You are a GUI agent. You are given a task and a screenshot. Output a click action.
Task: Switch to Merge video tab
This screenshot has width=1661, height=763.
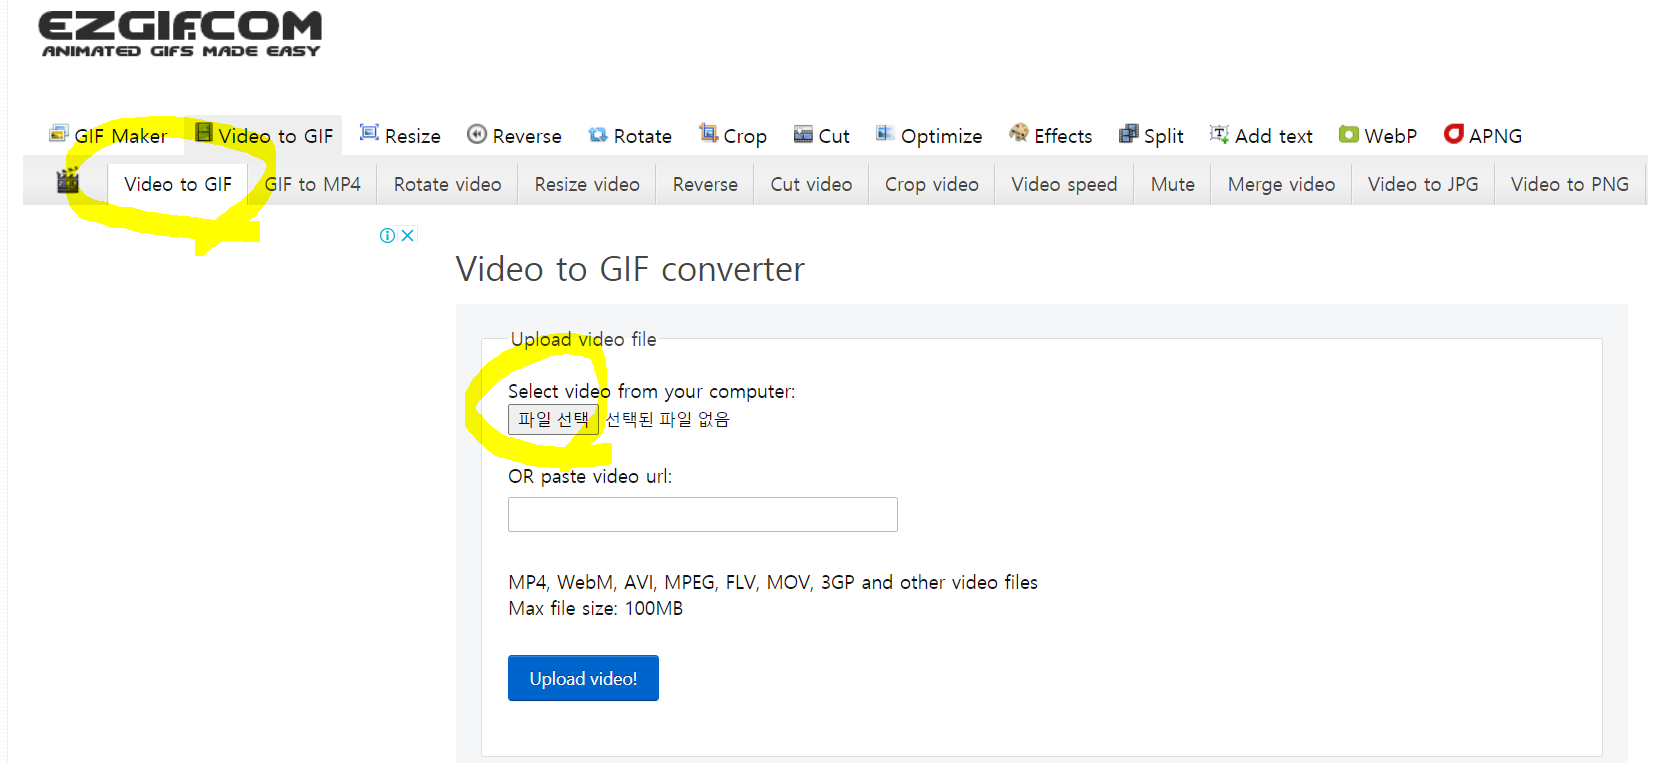click(1281, 184)
